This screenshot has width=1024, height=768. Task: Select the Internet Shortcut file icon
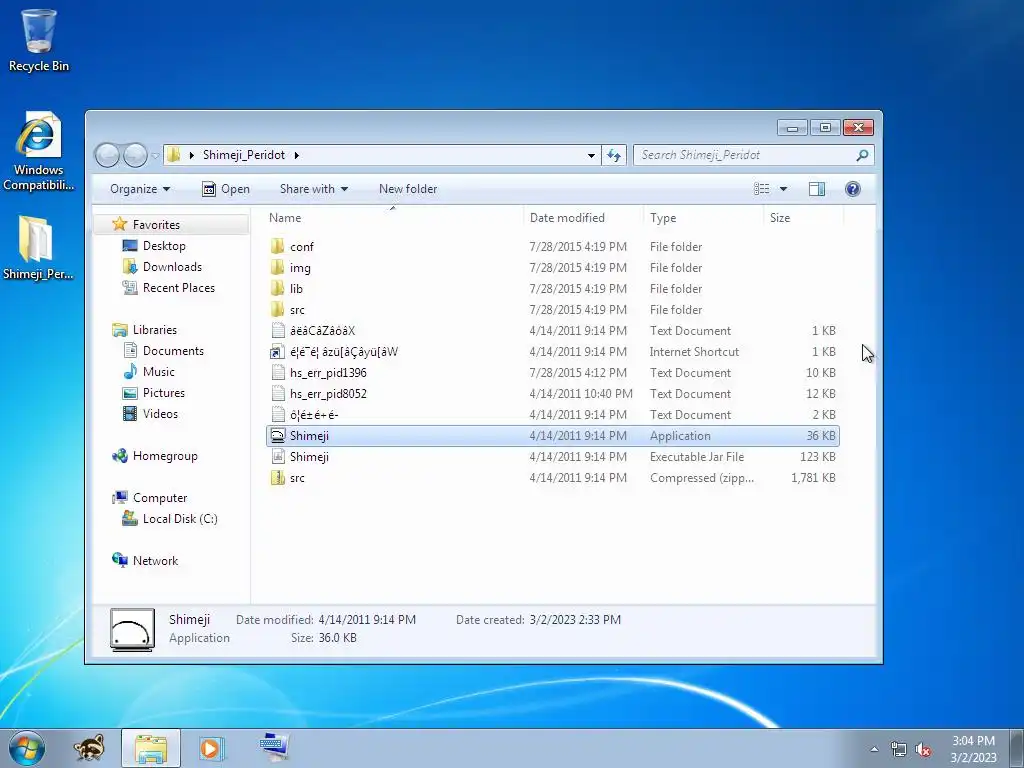click(278, 351)
